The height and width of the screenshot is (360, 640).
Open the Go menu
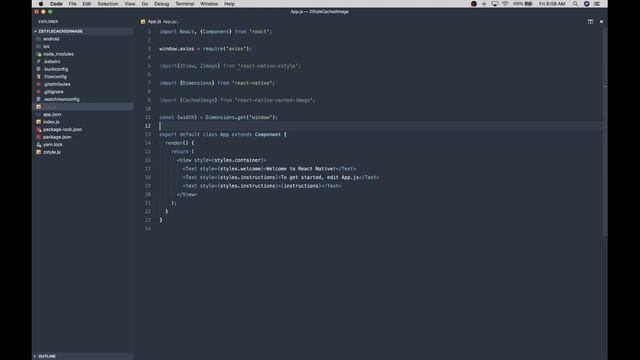click(x=144, y=4)
